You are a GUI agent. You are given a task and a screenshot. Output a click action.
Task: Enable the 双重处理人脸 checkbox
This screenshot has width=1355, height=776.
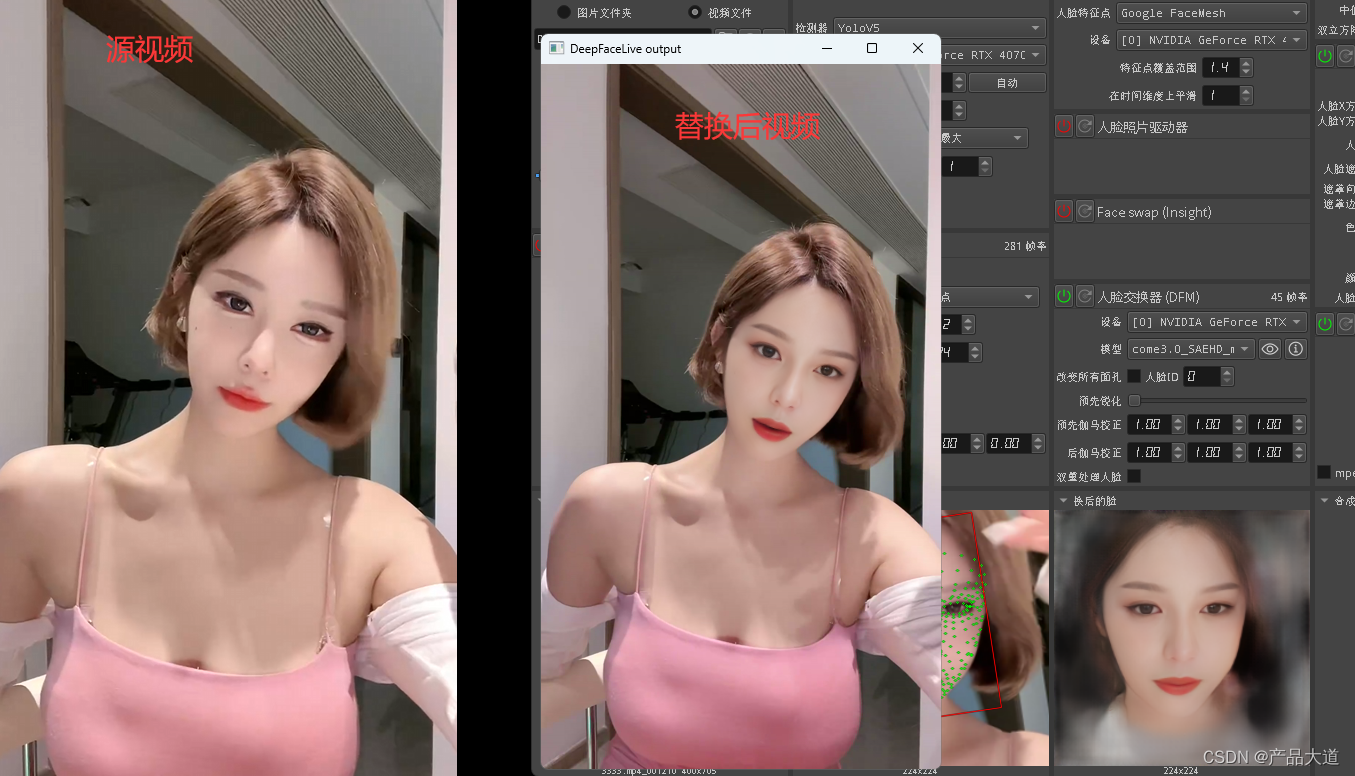pyautogui.click(x=1134, y=476)
